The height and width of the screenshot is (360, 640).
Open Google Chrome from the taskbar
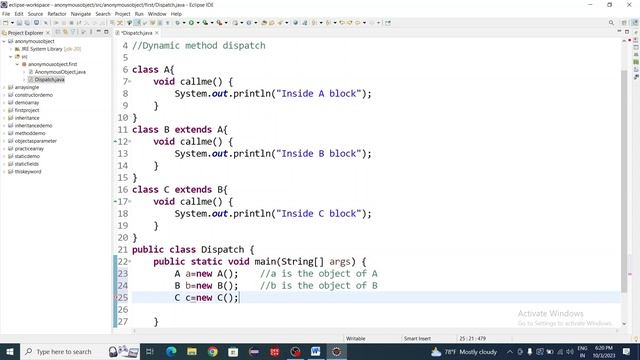click(x=212, y=351)
